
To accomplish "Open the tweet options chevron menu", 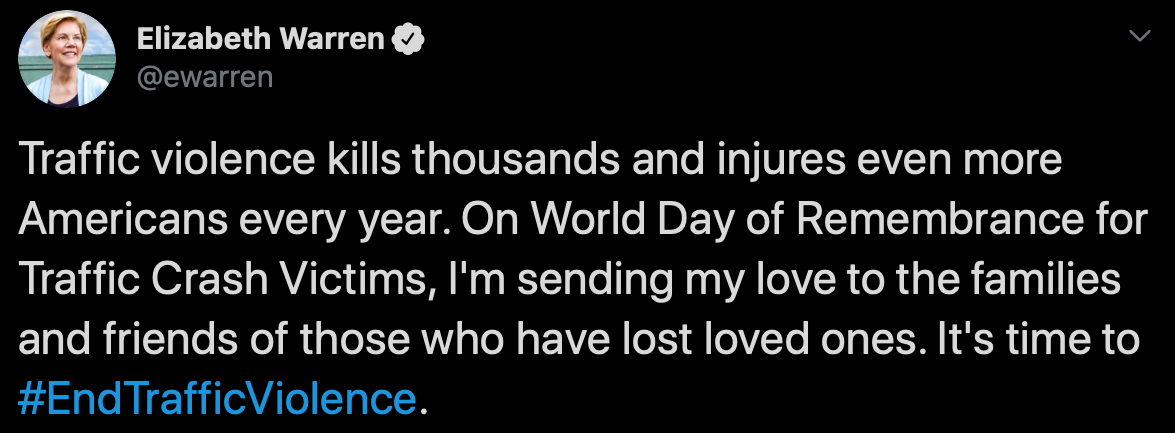I will coord(1138,37).
